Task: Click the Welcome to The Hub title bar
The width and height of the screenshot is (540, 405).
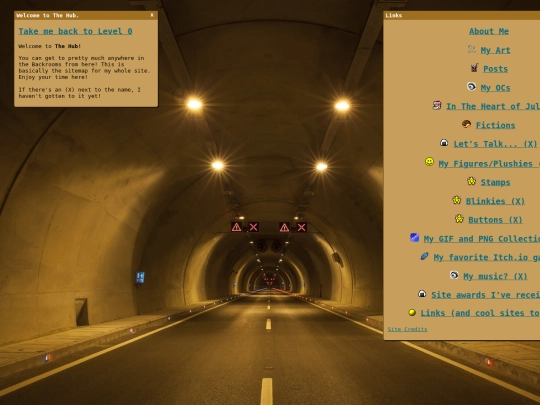Action: (x=86, y=15)
